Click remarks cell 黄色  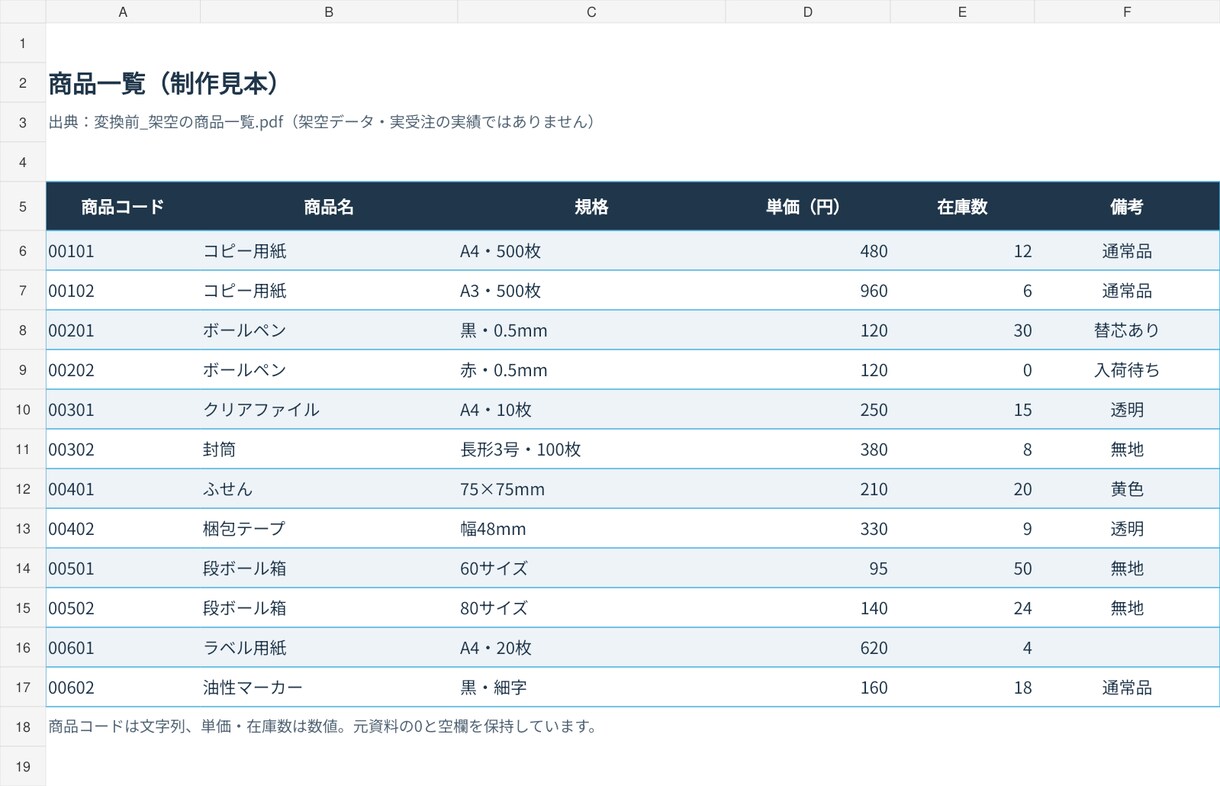tap(1127, 489)
